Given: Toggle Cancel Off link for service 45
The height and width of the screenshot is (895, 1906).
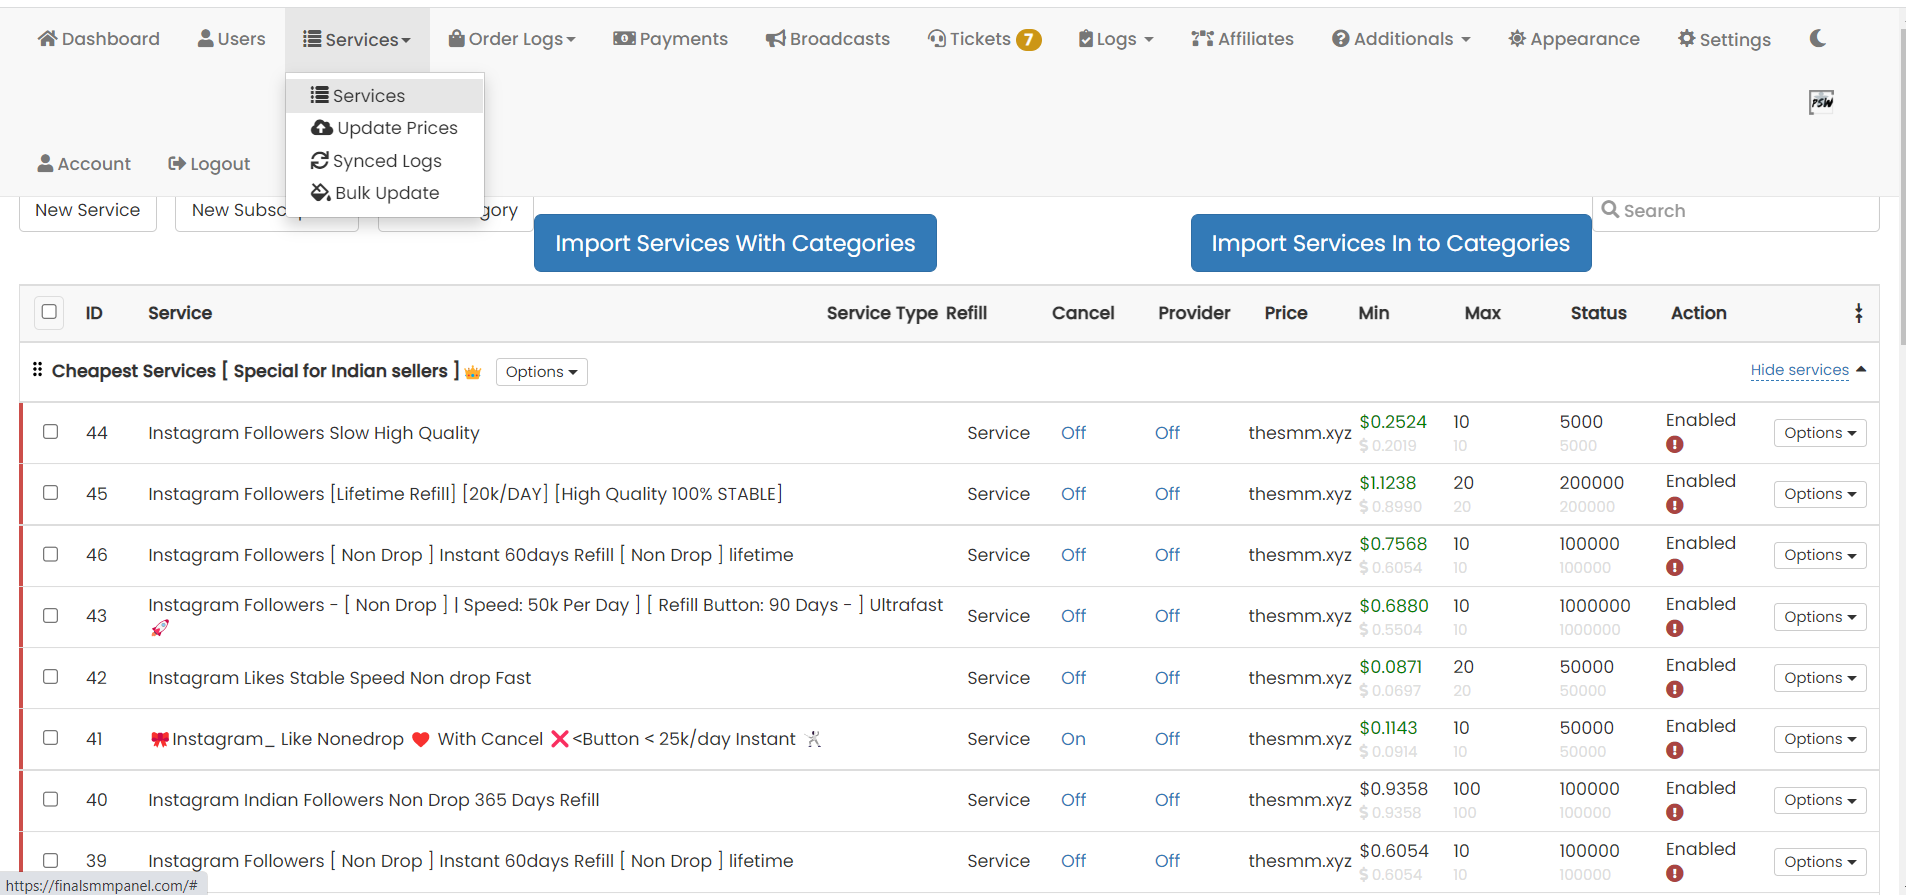Looking at the screenshot, I should [x=1167, y=494].
